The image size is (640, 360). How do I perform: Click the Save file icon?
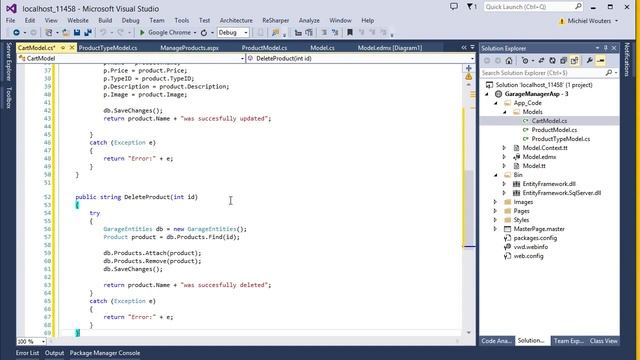click(77, 32)
